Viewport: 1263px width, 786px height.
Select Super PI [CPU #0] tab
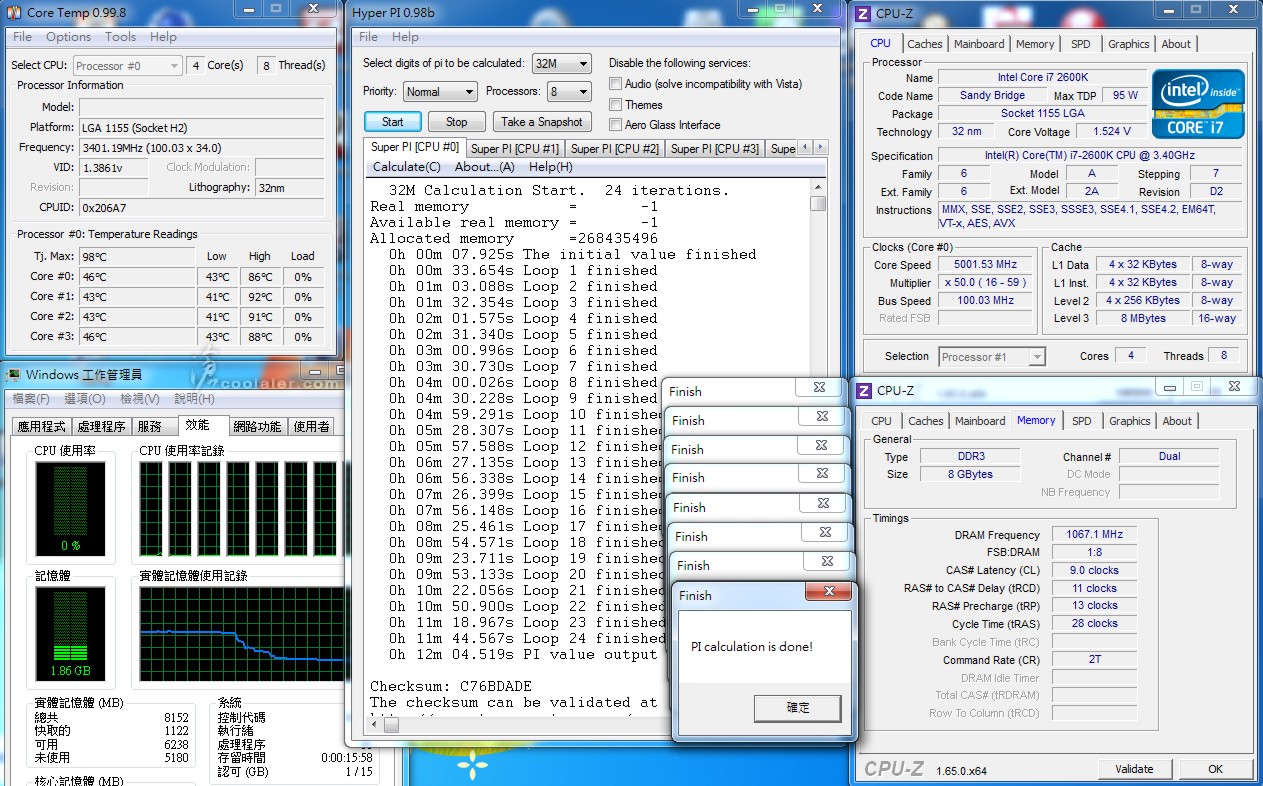pos(415,147)
